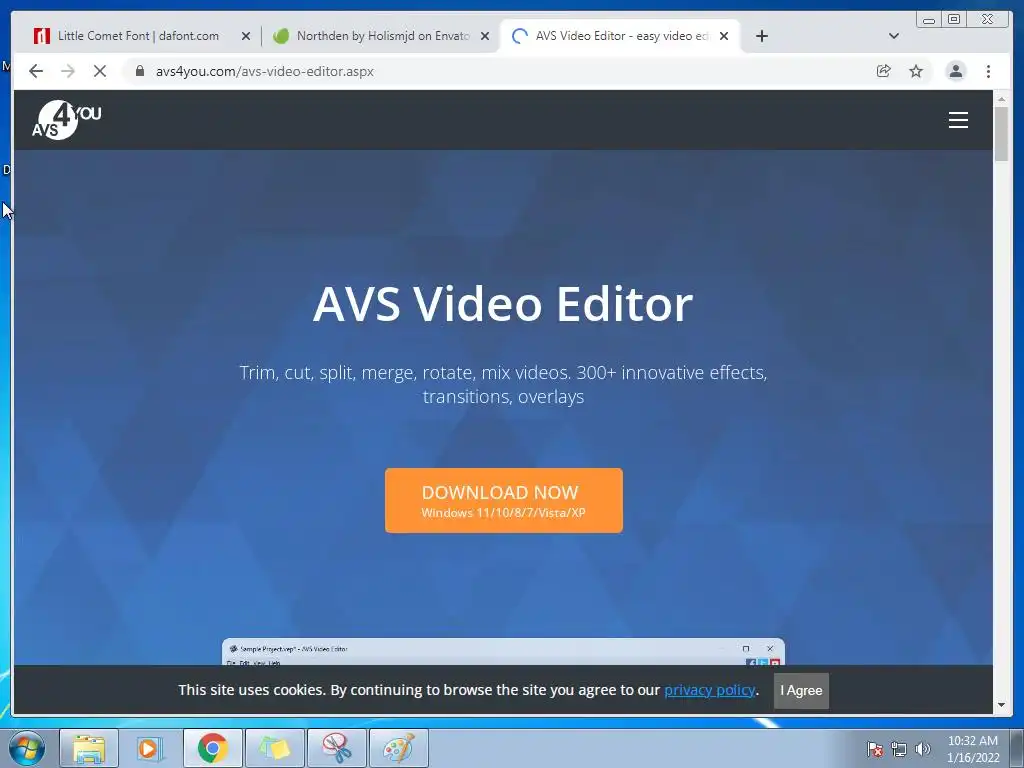Accept cookies with I Agree

tap(801, 690)
